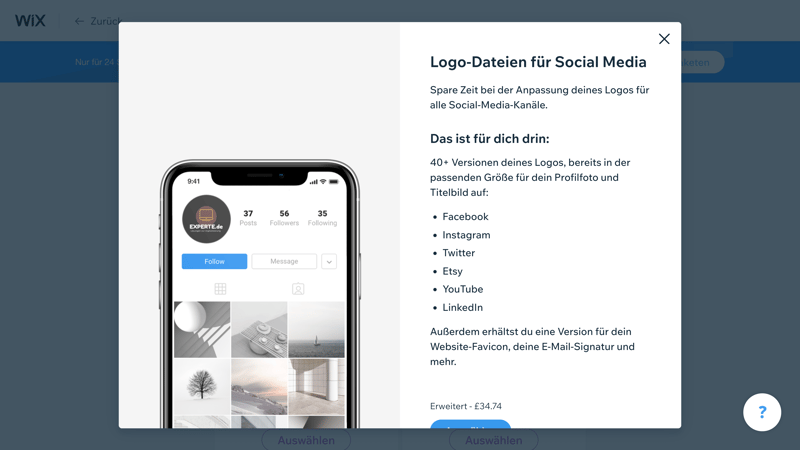
Task: Click the right Auswählen button
Action: coord(493,440)
